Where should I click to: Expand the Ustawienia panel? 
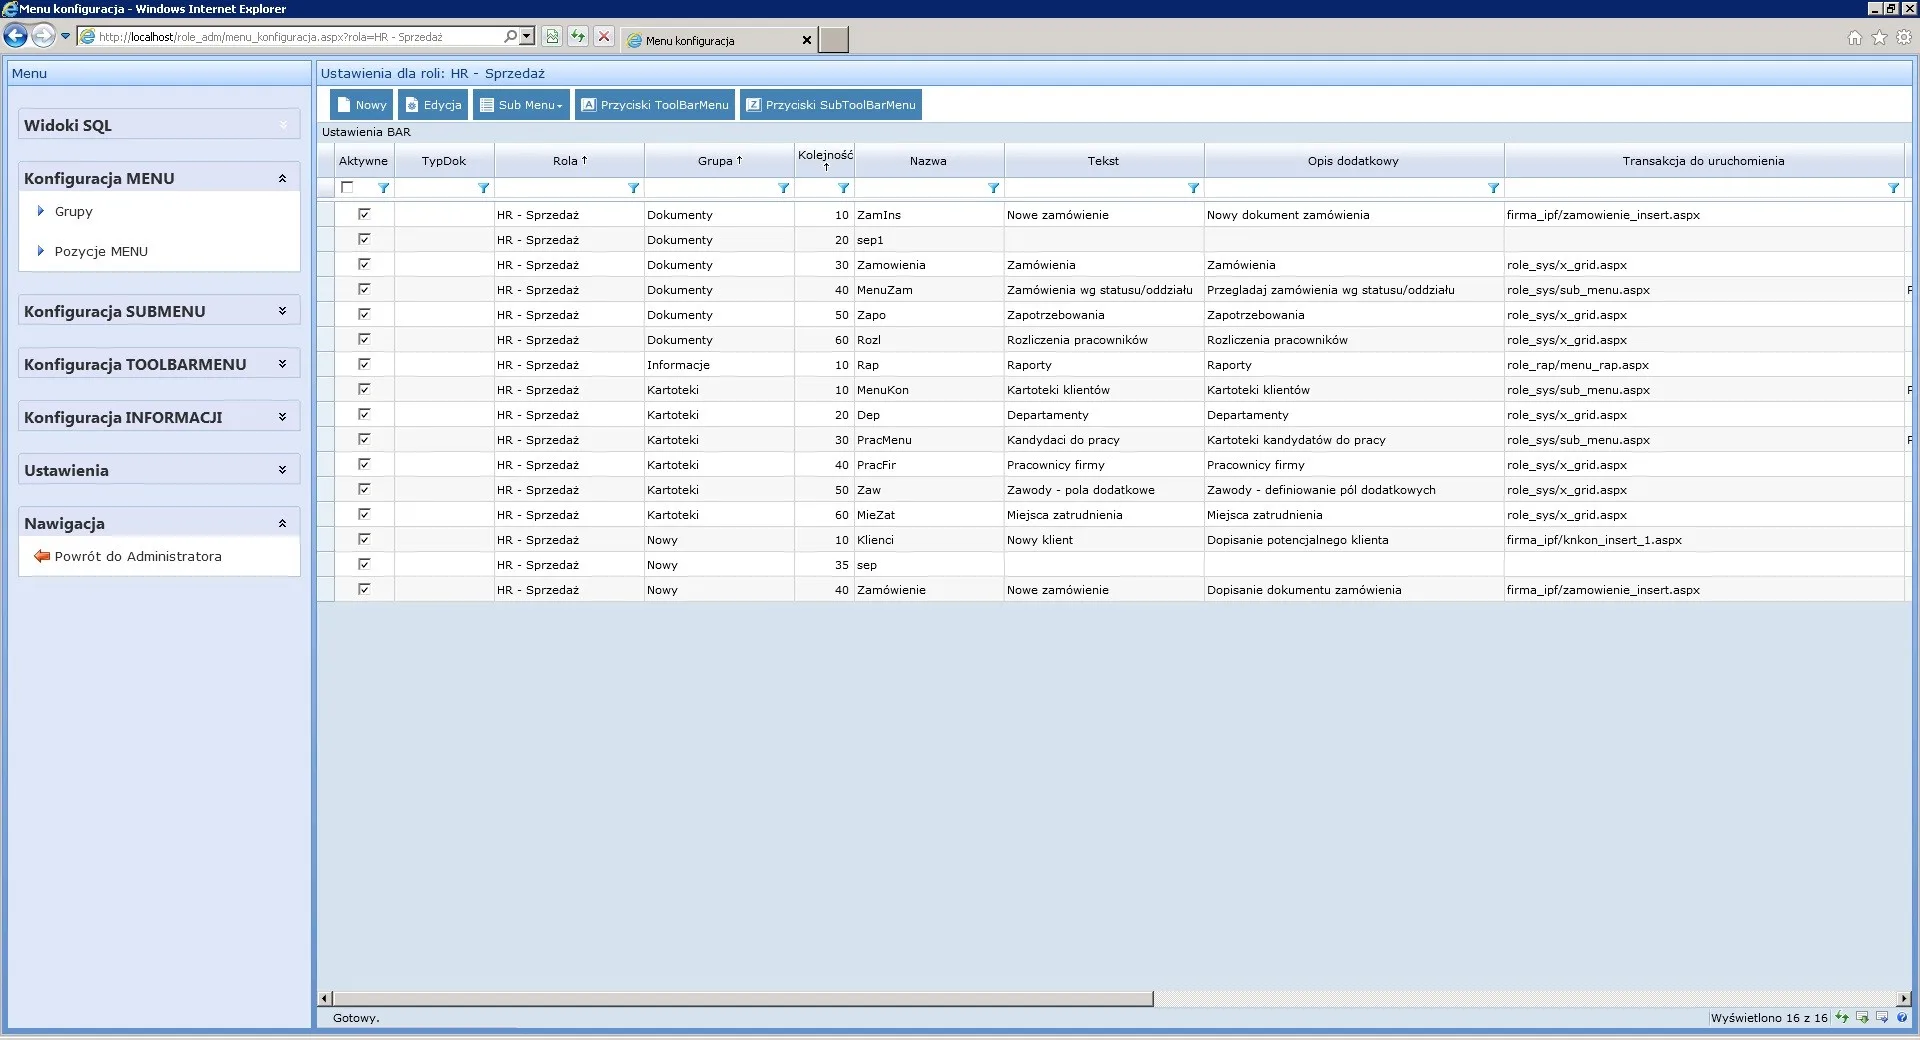coord(283,470)
